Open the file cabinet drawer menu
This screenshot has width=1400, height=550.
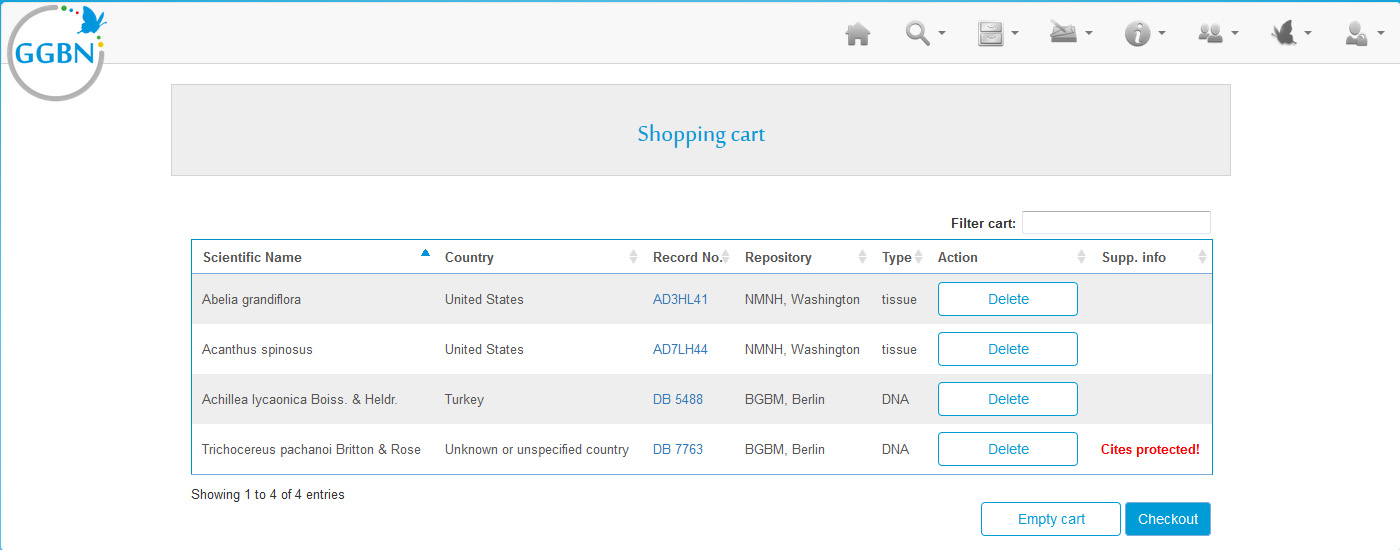pos(996,34)
